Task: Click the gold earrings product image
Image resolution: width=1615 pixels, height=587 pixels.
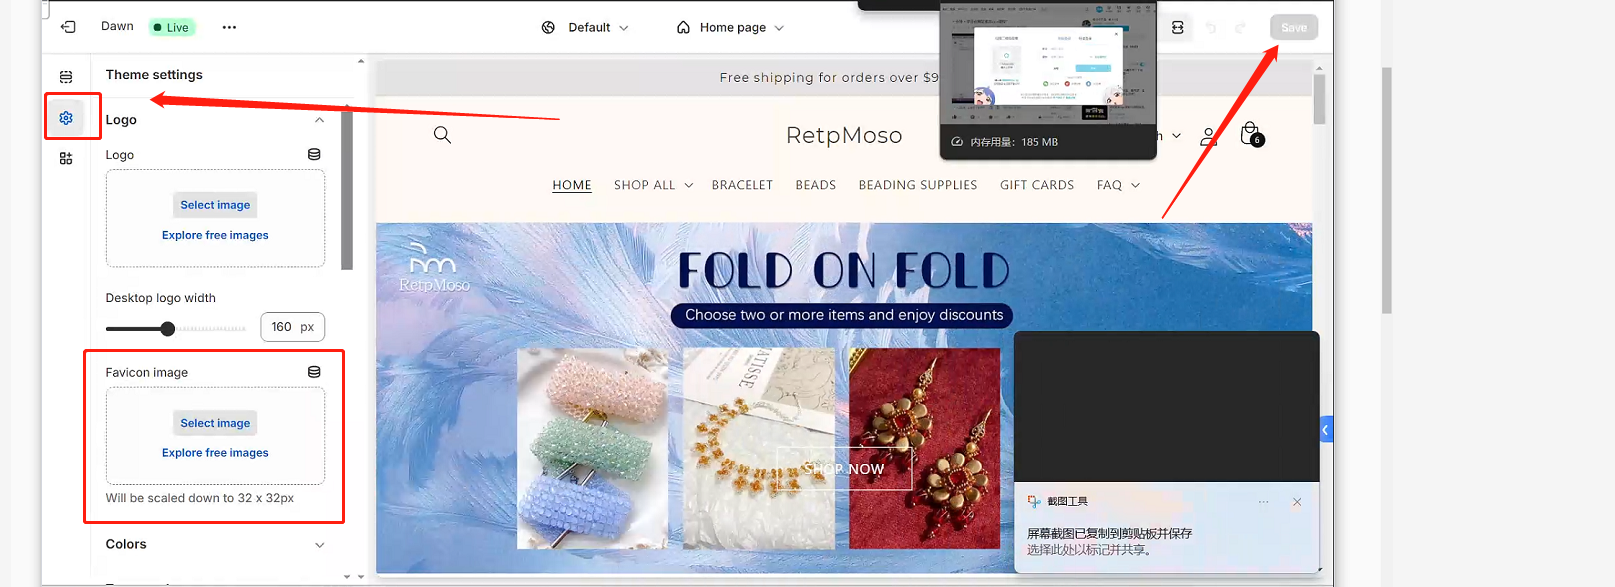Action: (924, 449)
